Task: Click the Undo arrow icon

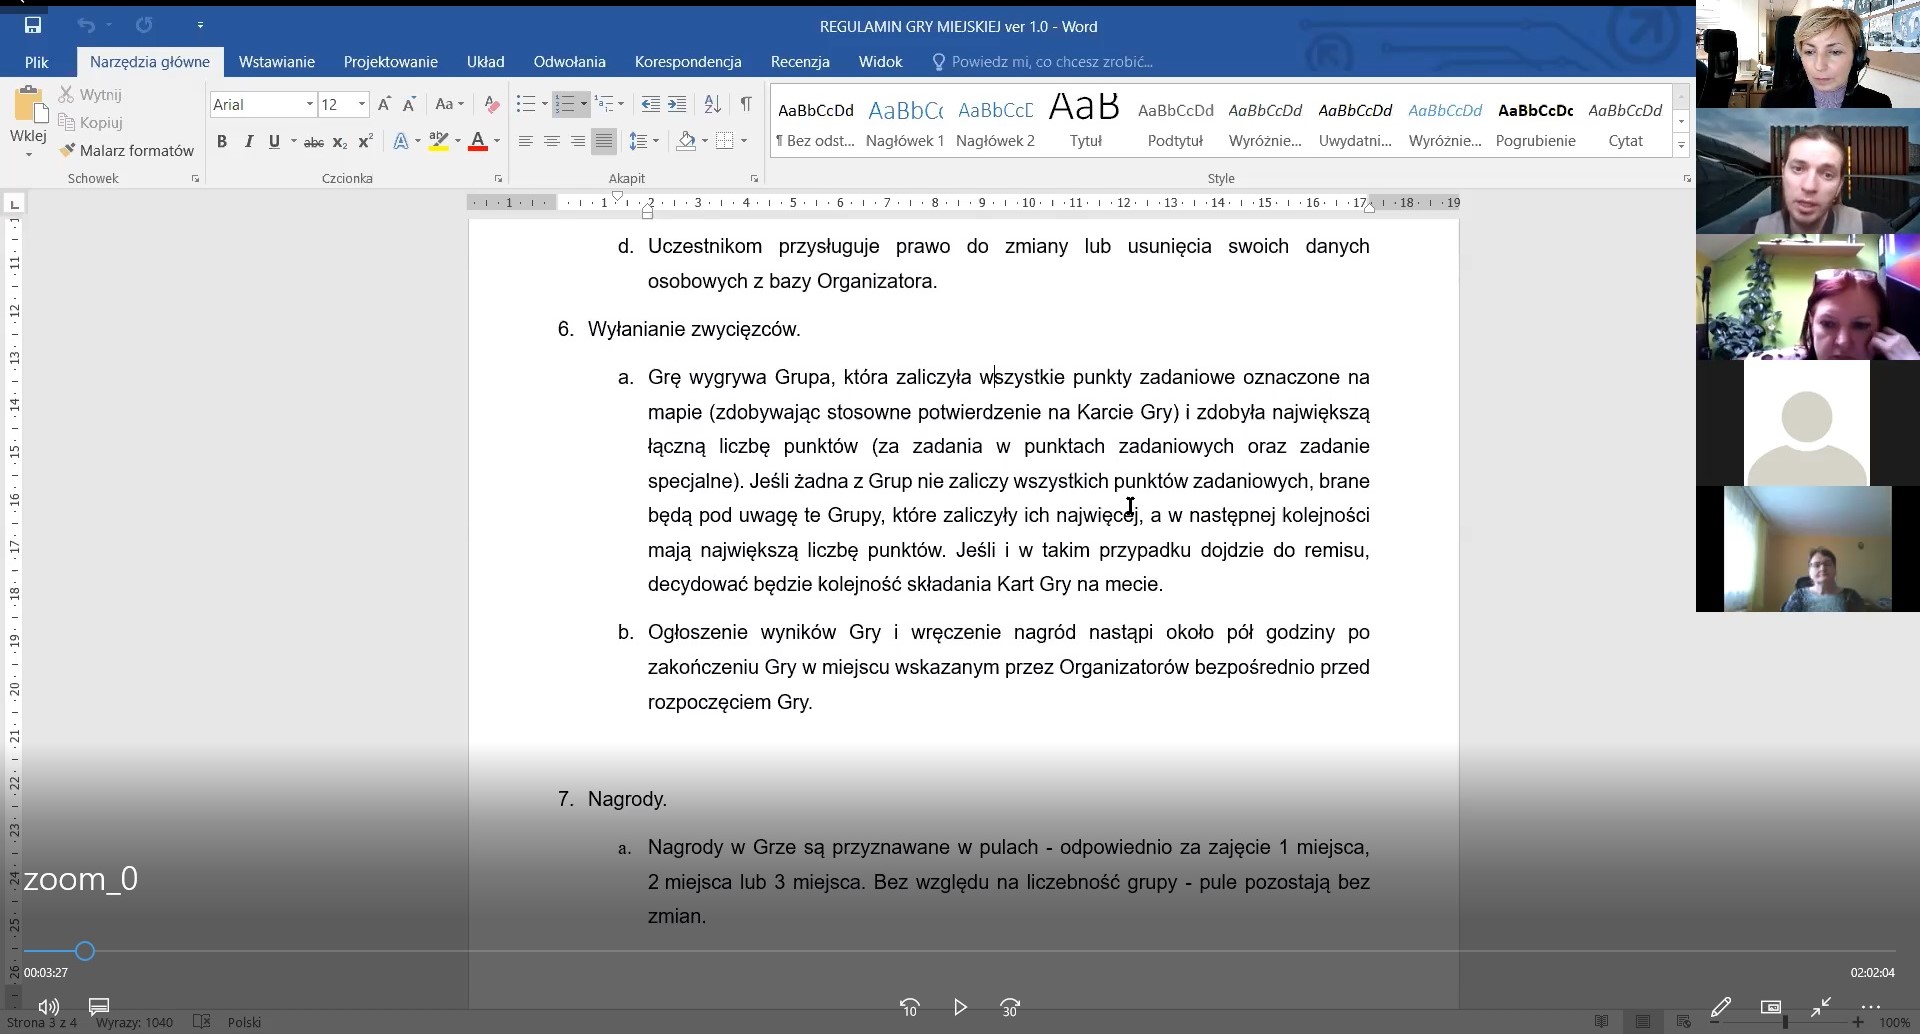Action: coord(86,25)
